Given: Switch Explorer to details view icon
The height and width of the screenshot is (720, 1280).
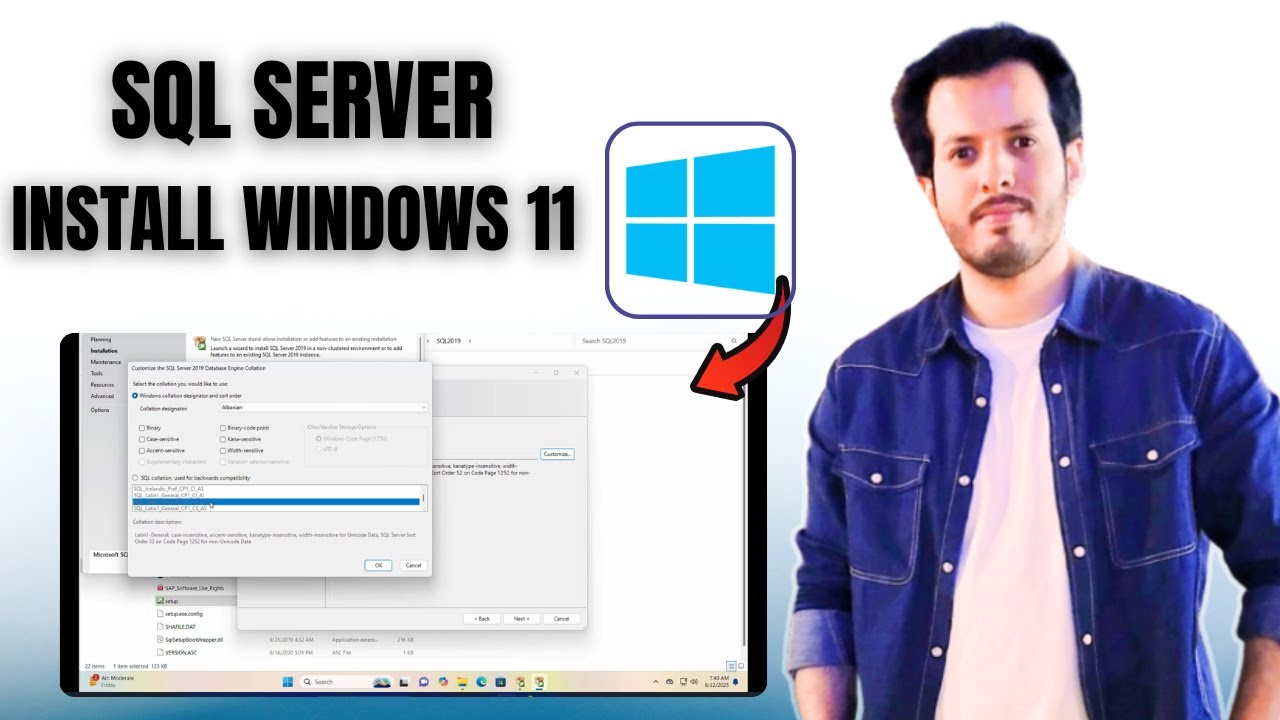Looking at the screenshot, I should click(730, 665).
